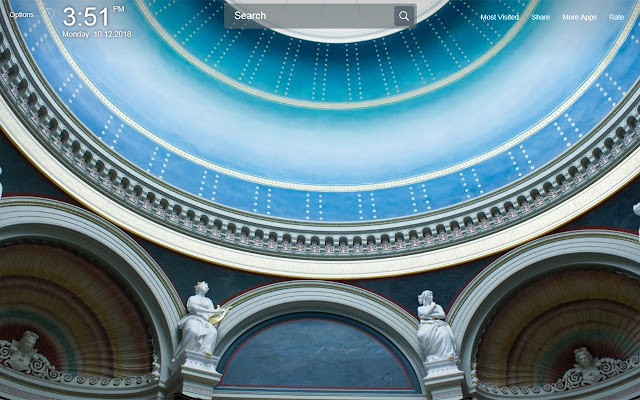This screenshot has width=640, height=400.
Task: Open More Apps
Action: 579,17
